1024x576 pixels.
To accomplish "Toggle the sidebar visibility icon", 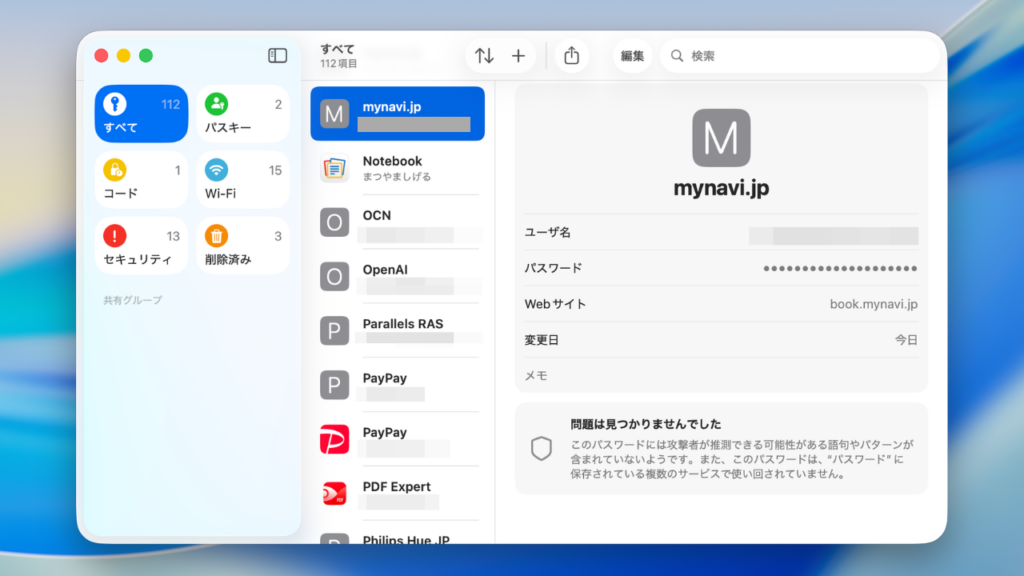I will 276,55.
